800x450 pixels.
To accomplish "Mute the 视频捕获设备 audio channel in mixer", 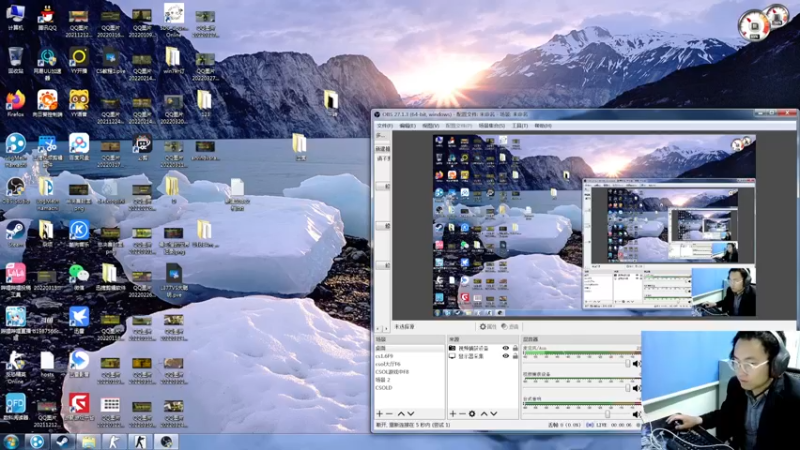I will [x=636, y=388].
